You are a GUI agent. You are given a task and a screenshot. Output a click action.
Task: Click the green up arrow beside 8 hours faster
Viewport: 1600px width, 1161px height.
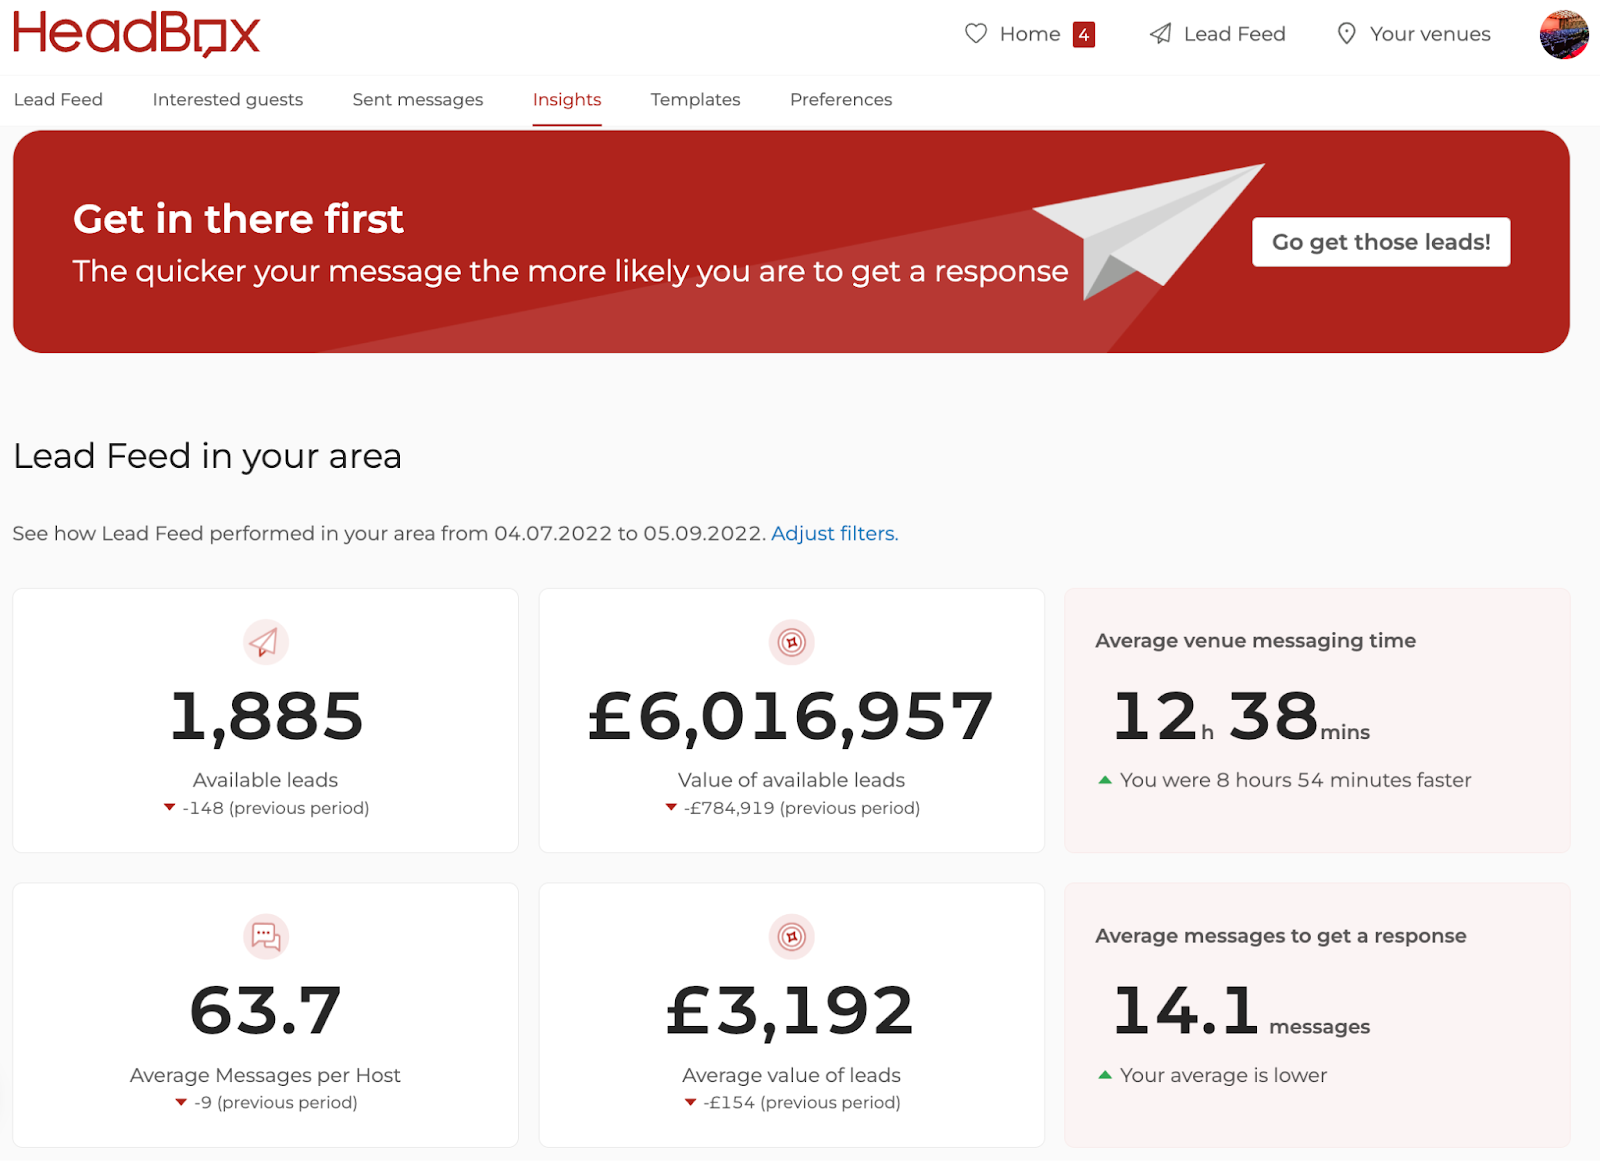pos(1105,780)
